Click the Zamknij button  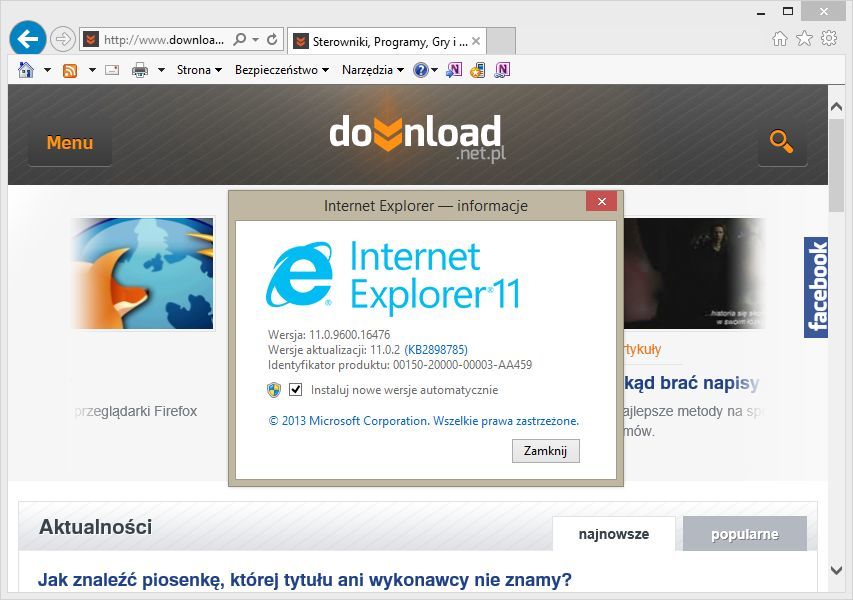[x=546, y=451]
